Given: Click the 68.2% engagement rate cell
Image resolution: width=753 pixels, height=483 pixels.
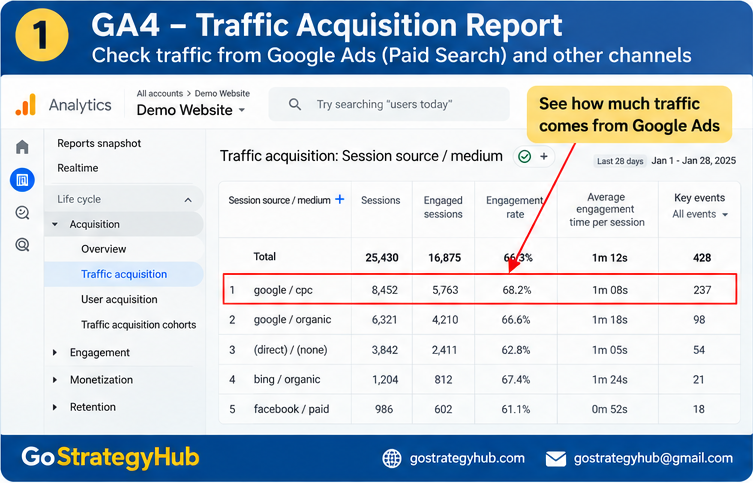Looking at the screenshot, I should (x=517, y=290).
